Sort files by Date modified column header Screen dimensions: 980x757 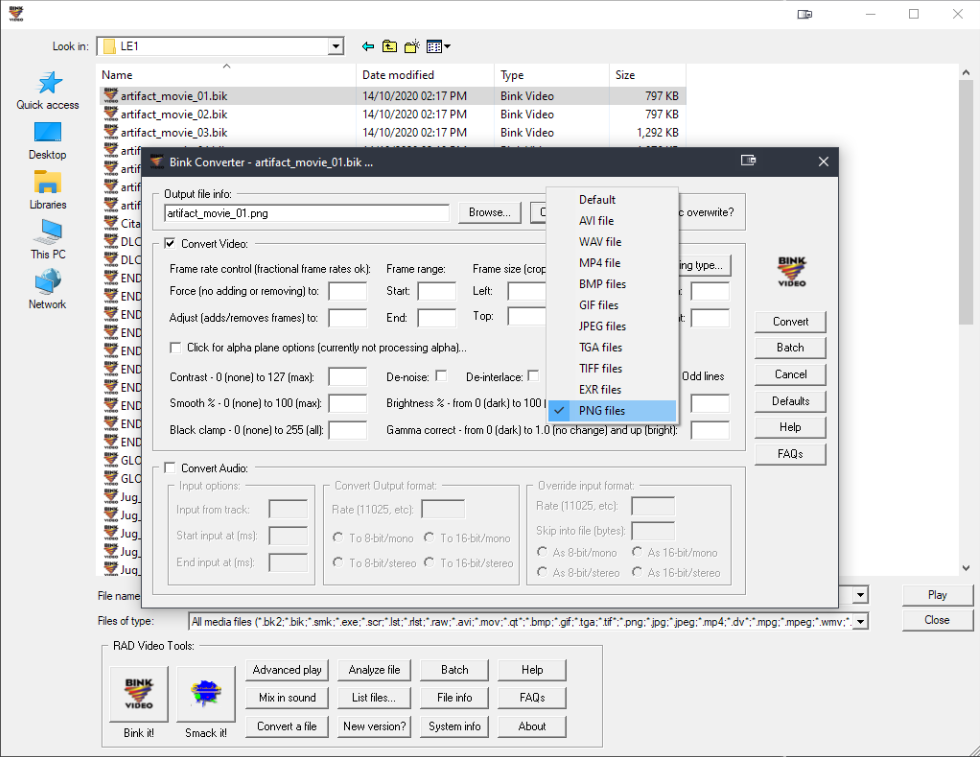tap(425, 75)
